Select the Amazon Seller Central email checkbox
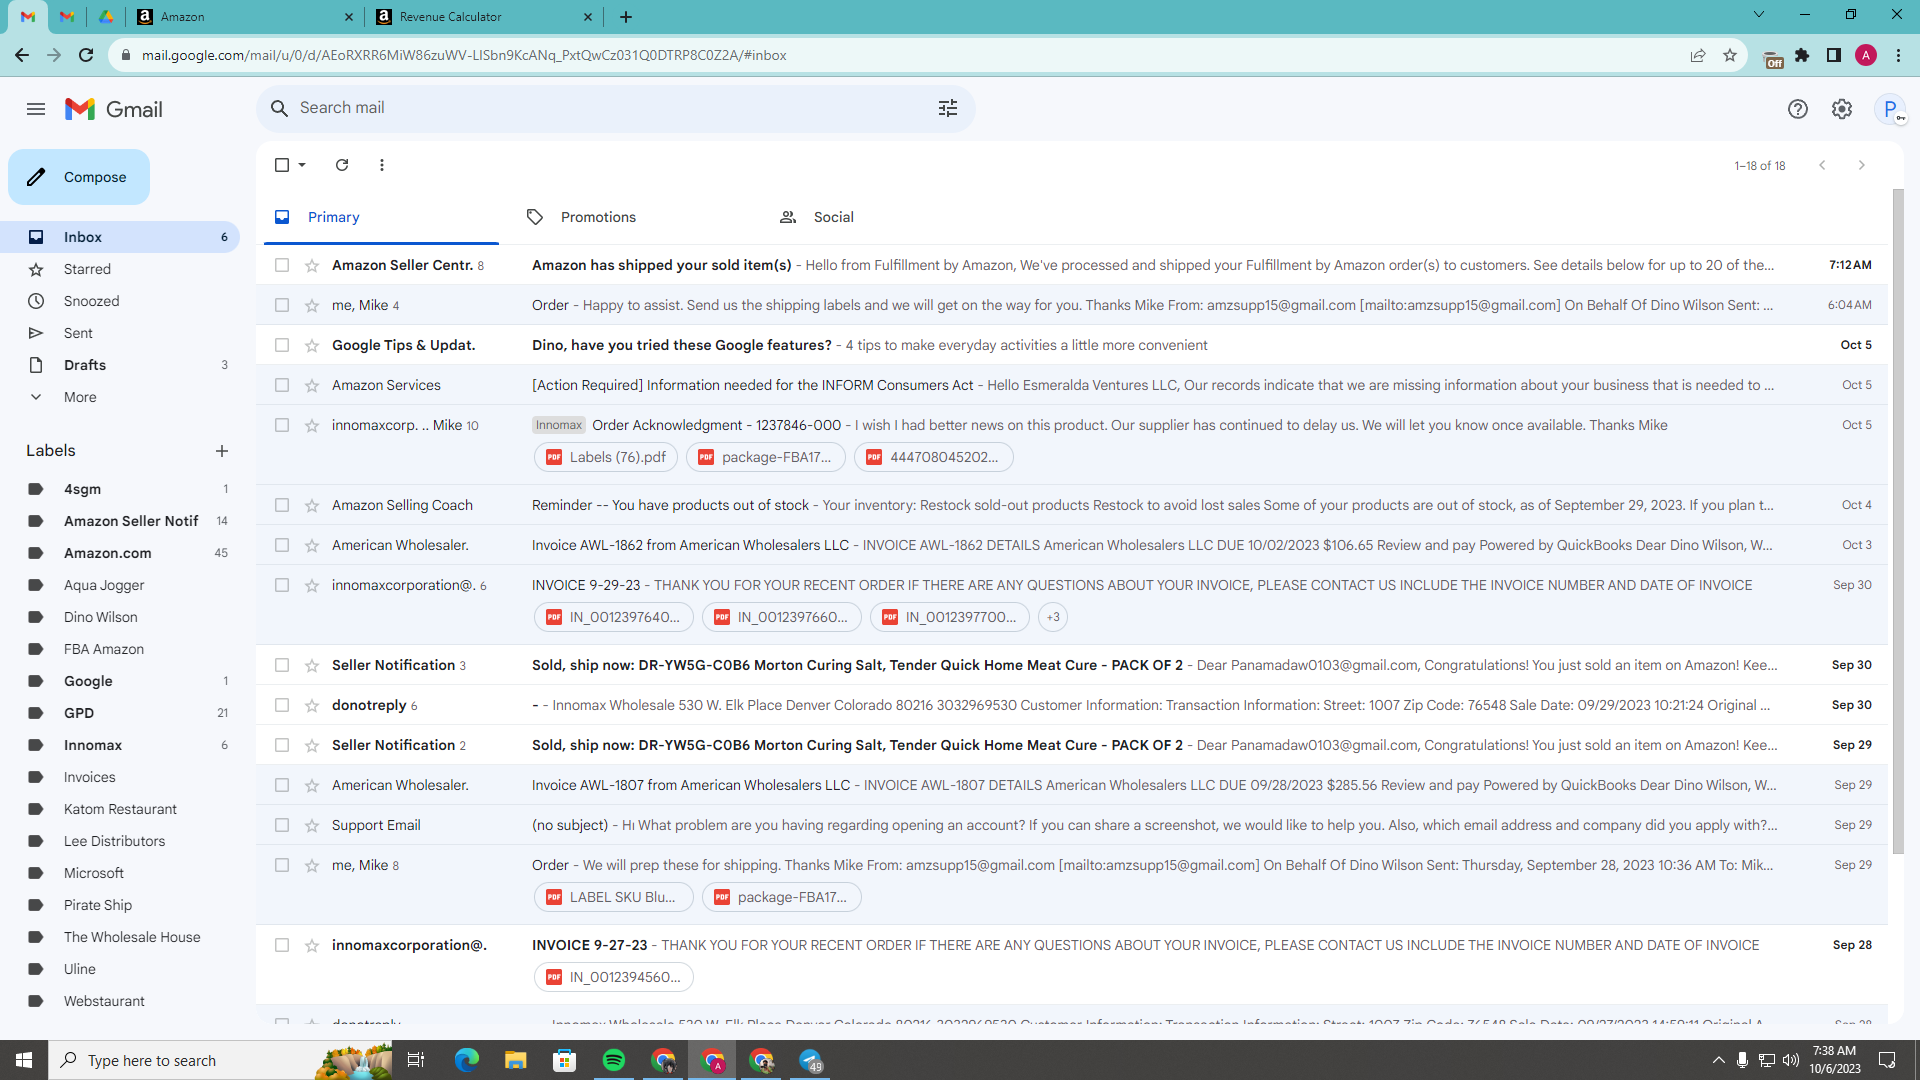Screen dimensions: 1920x1080 click(x=282, y=265)
